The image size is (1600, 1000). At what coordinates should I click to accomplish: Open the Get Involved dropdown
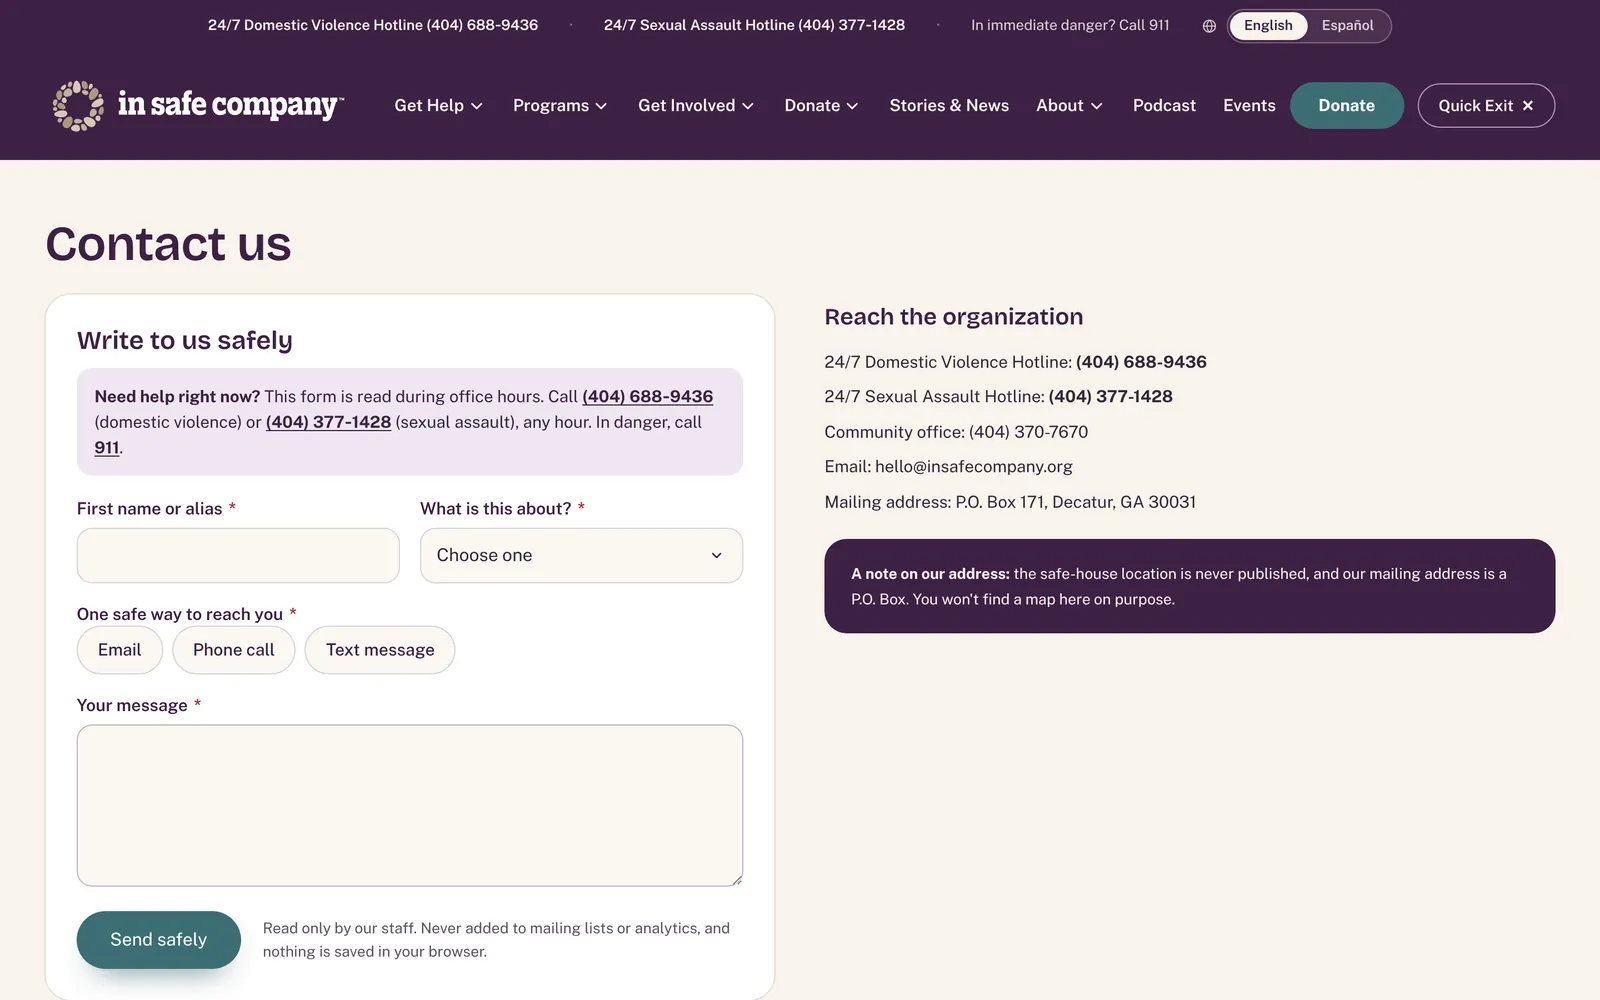pos(696,105)
